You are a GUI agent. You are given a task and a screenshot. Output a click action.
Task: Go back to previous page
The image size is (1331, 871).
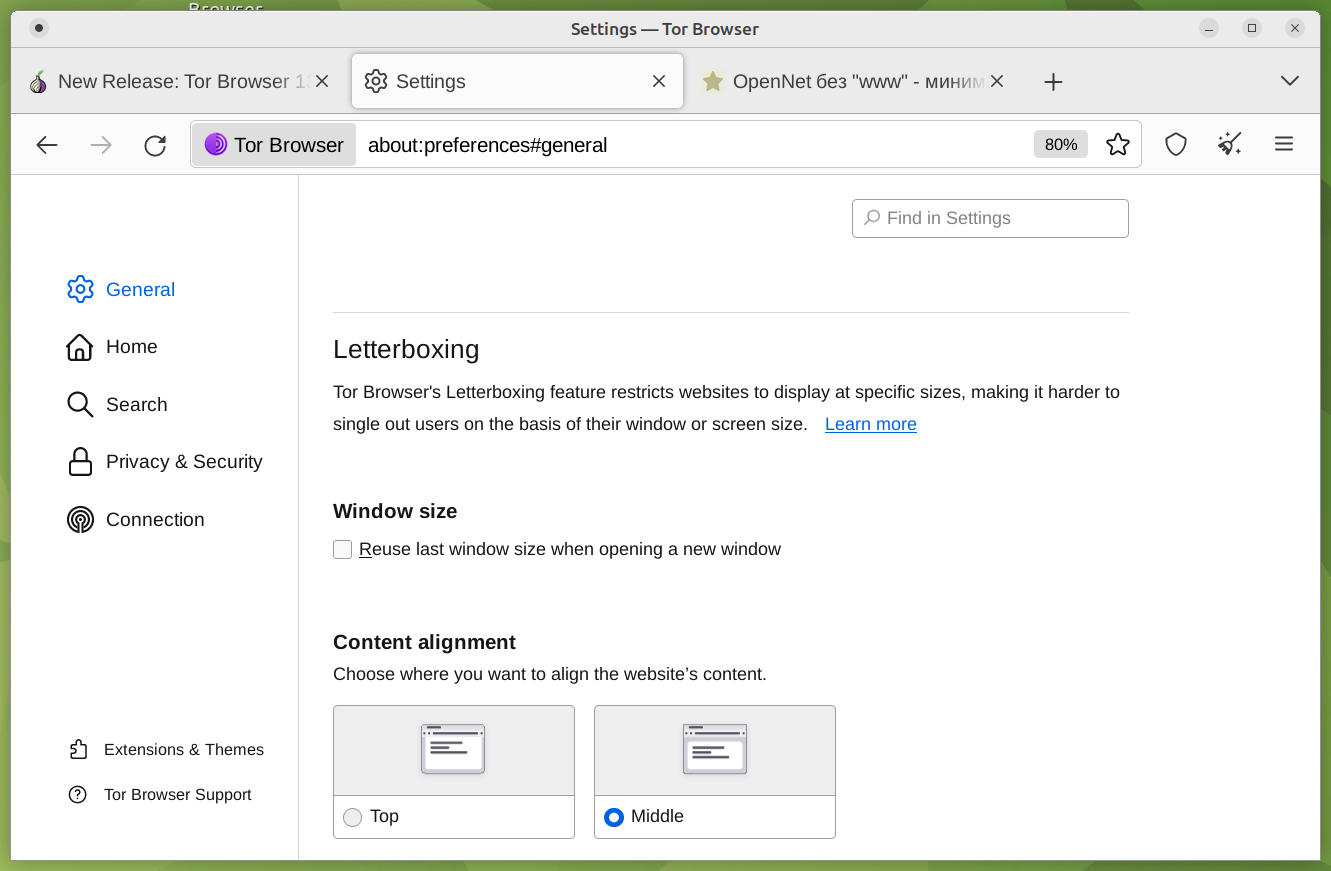coord(47,146)
